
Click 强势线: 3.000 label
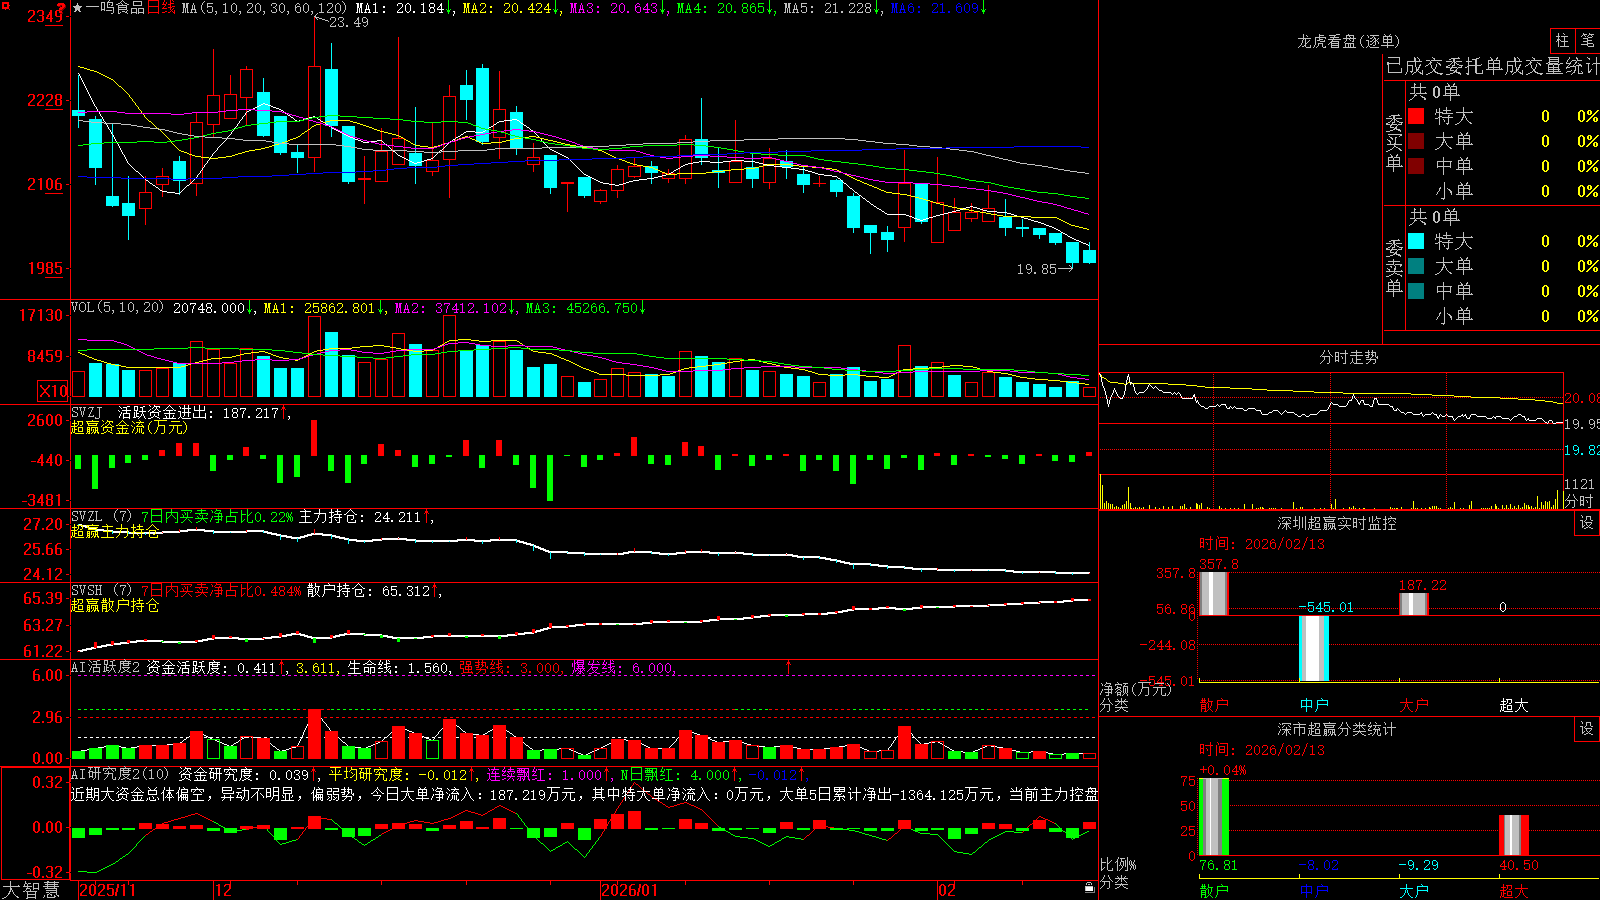tap(510, 667)
